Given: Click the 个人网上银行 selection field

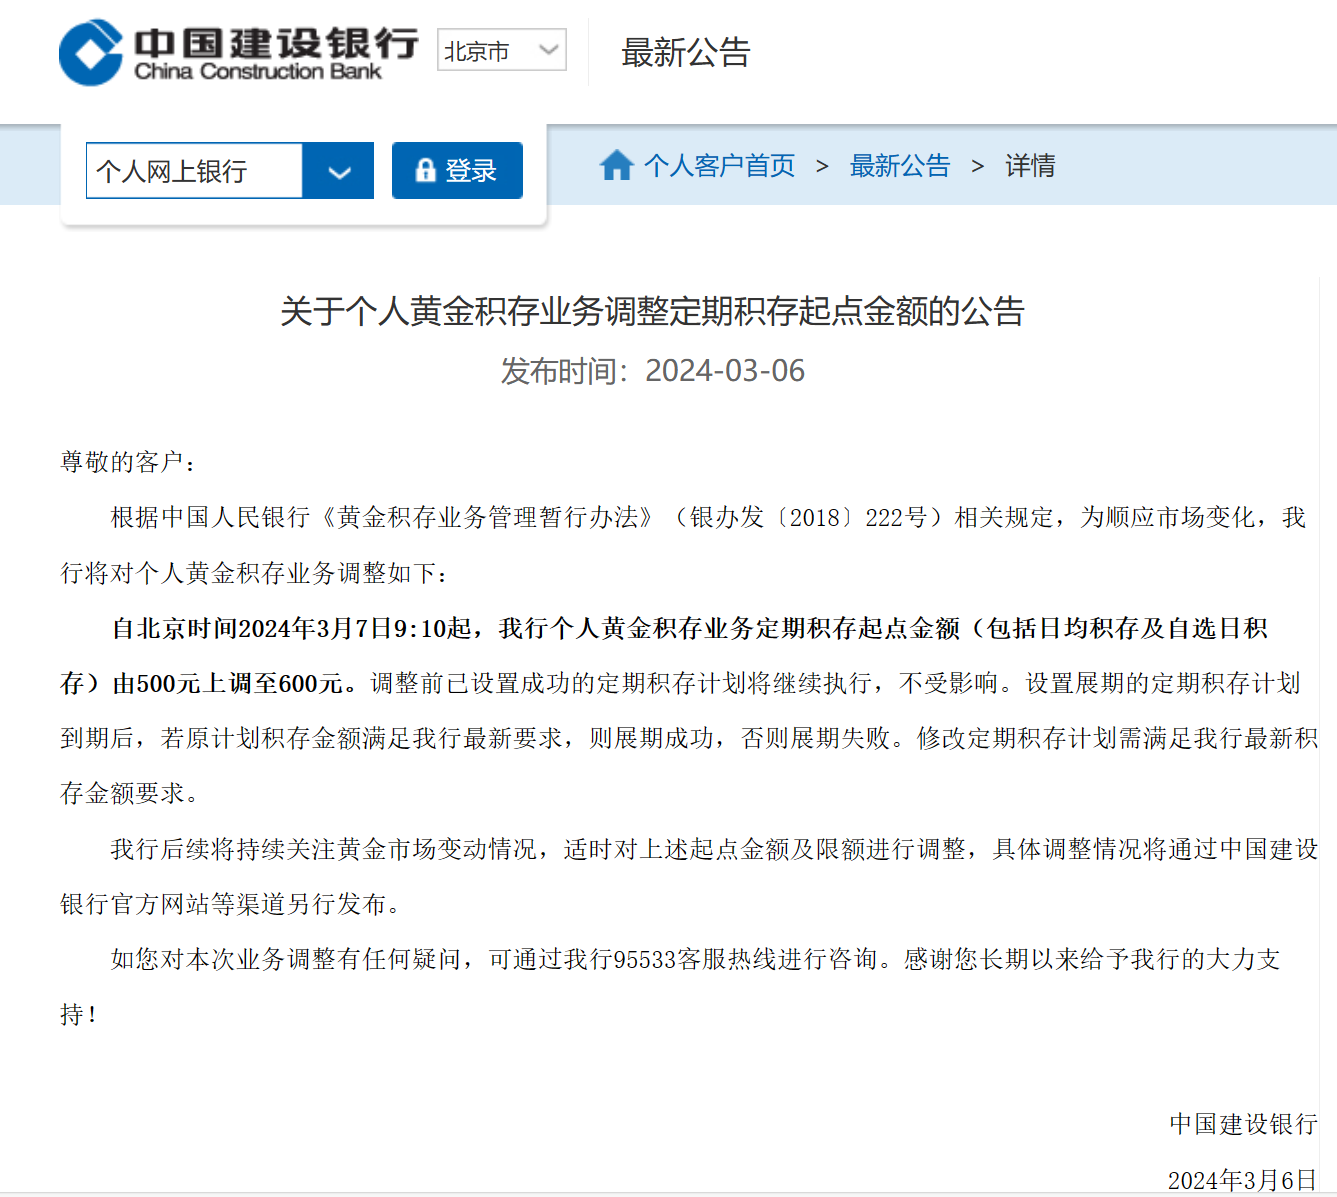Looking at the screenshot, I should (194, 171).
